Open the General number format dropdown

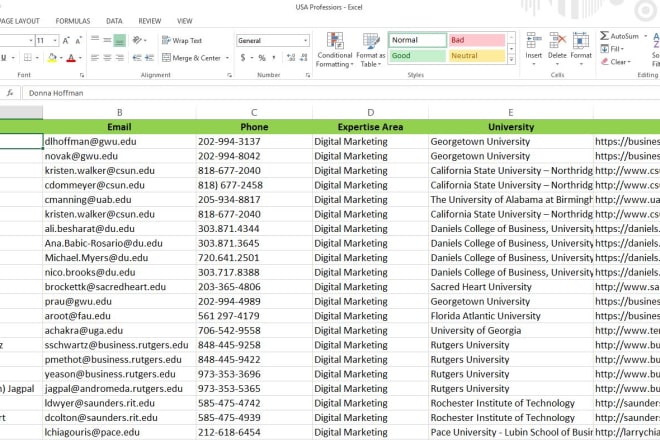306,40
